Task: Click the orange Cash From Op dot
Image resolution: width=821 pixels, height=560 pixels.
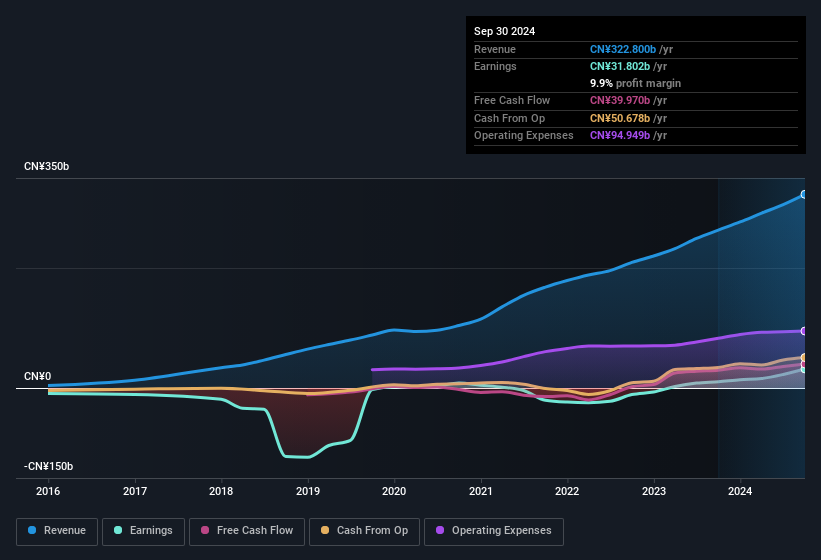Action: tap(326, 531)
